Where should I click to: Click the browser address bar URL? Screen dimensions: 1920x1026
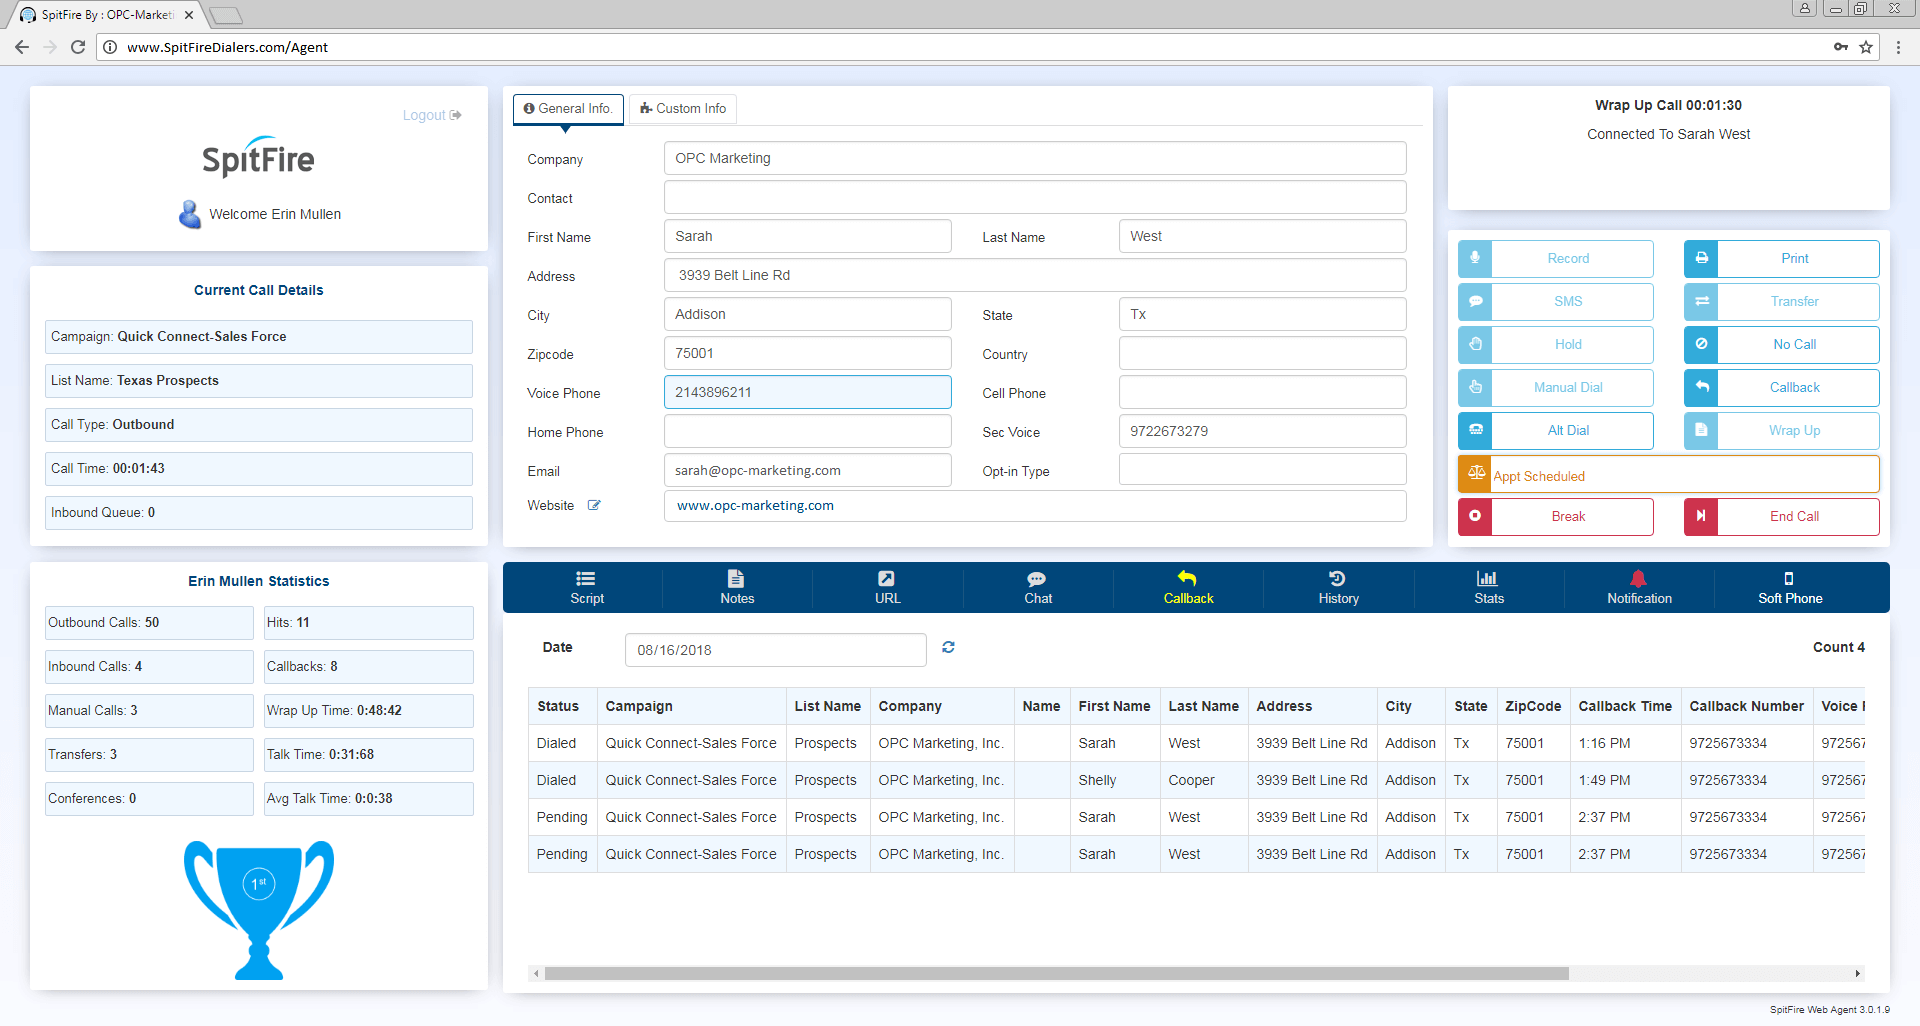(227, 47)
